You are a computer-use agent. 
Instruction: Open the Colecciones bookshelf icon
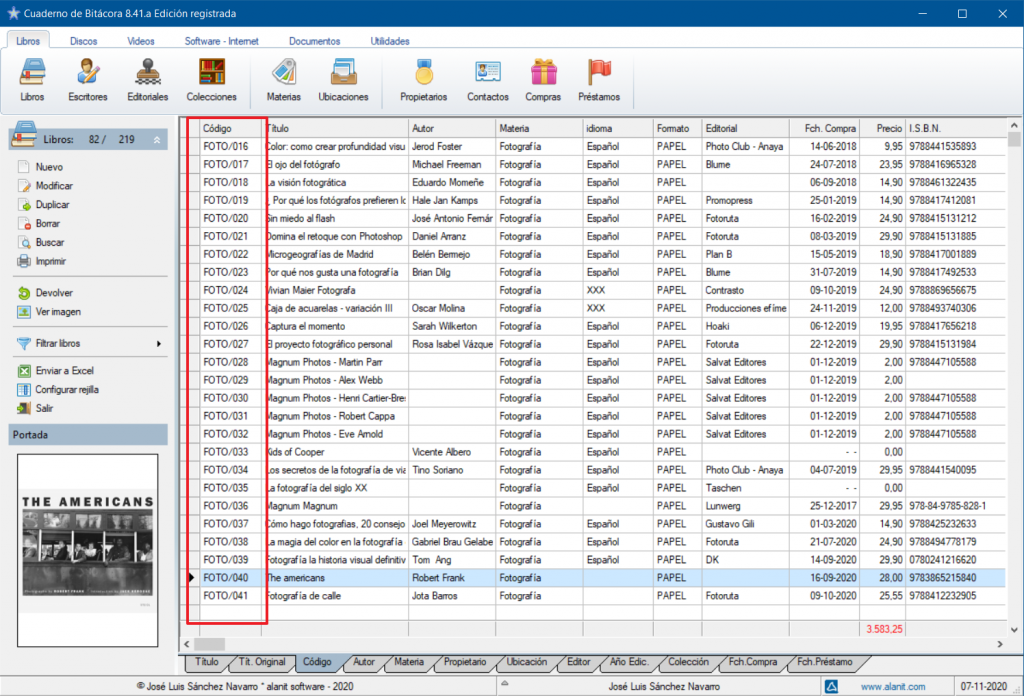point(211,74)
